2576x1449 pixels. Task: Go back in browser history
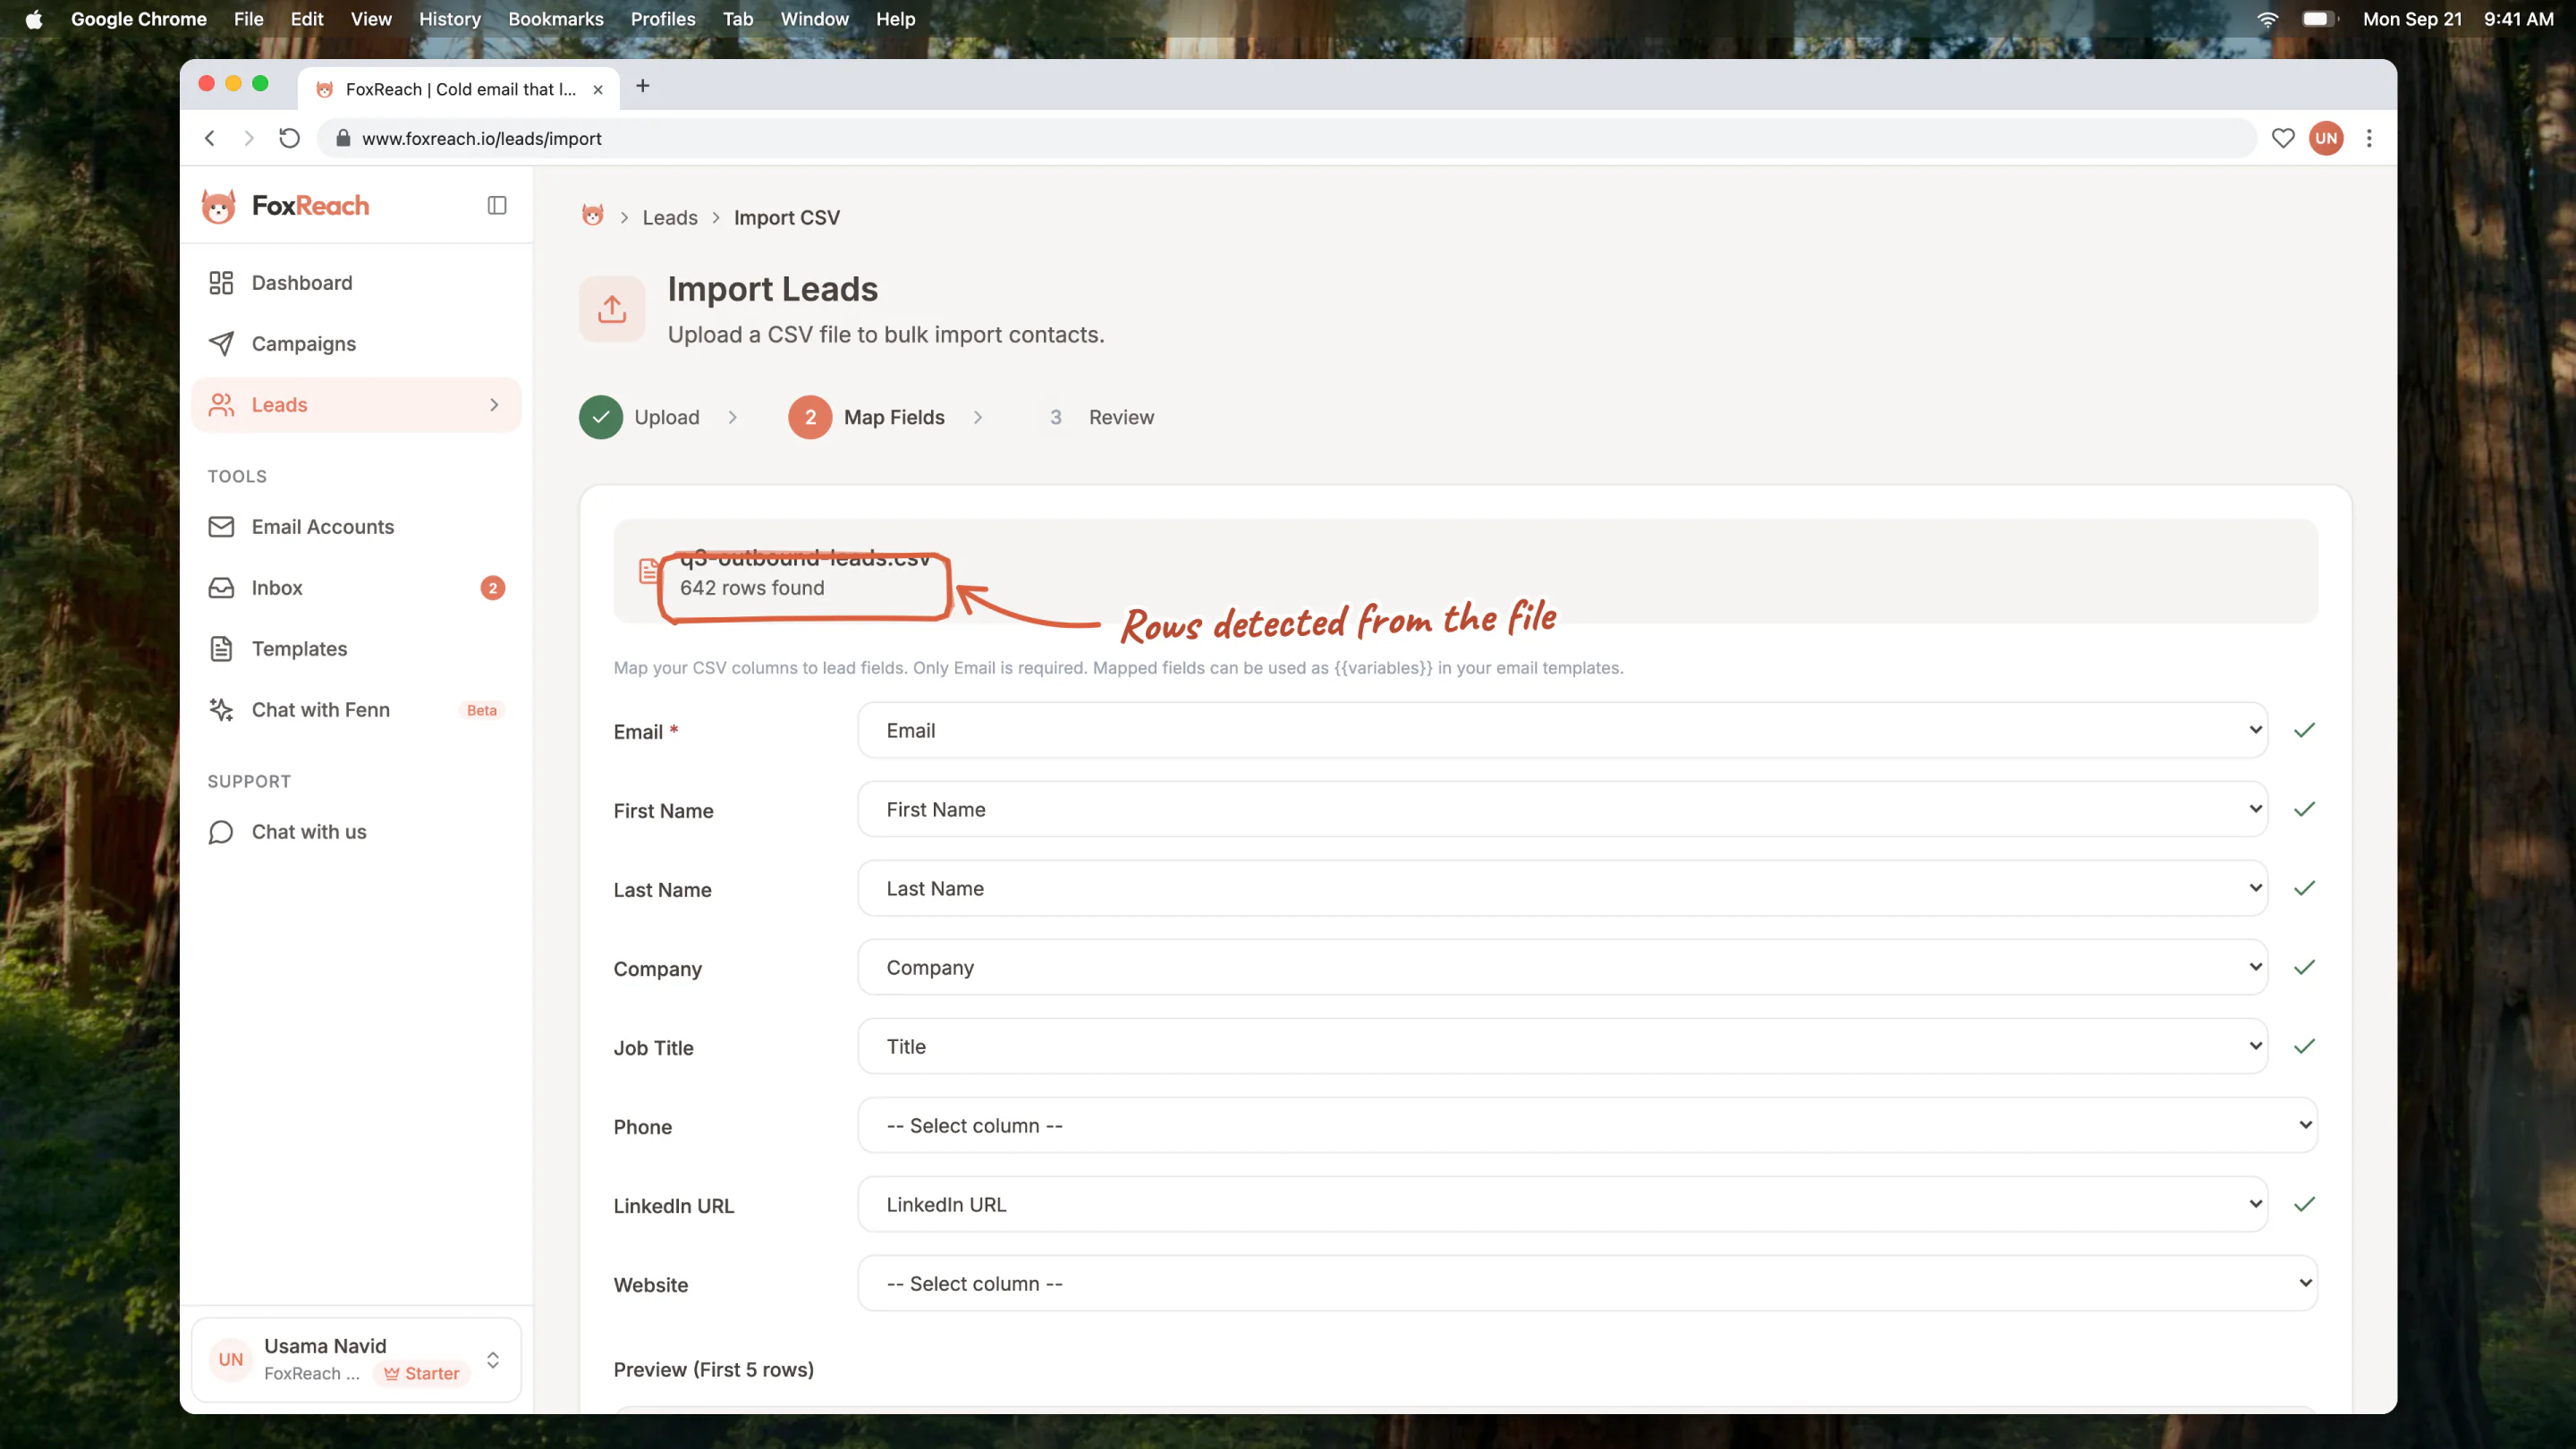coord(210,138)
